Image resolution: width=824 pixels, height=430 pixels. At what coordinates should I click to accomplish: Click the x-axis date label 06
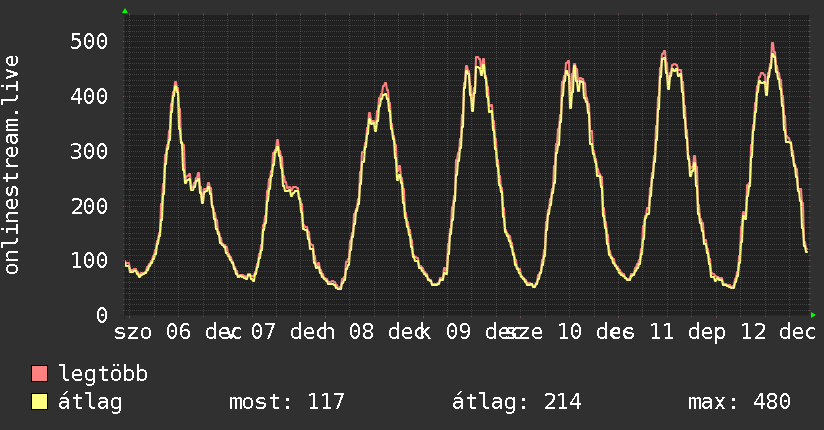(x=179, y=332)
